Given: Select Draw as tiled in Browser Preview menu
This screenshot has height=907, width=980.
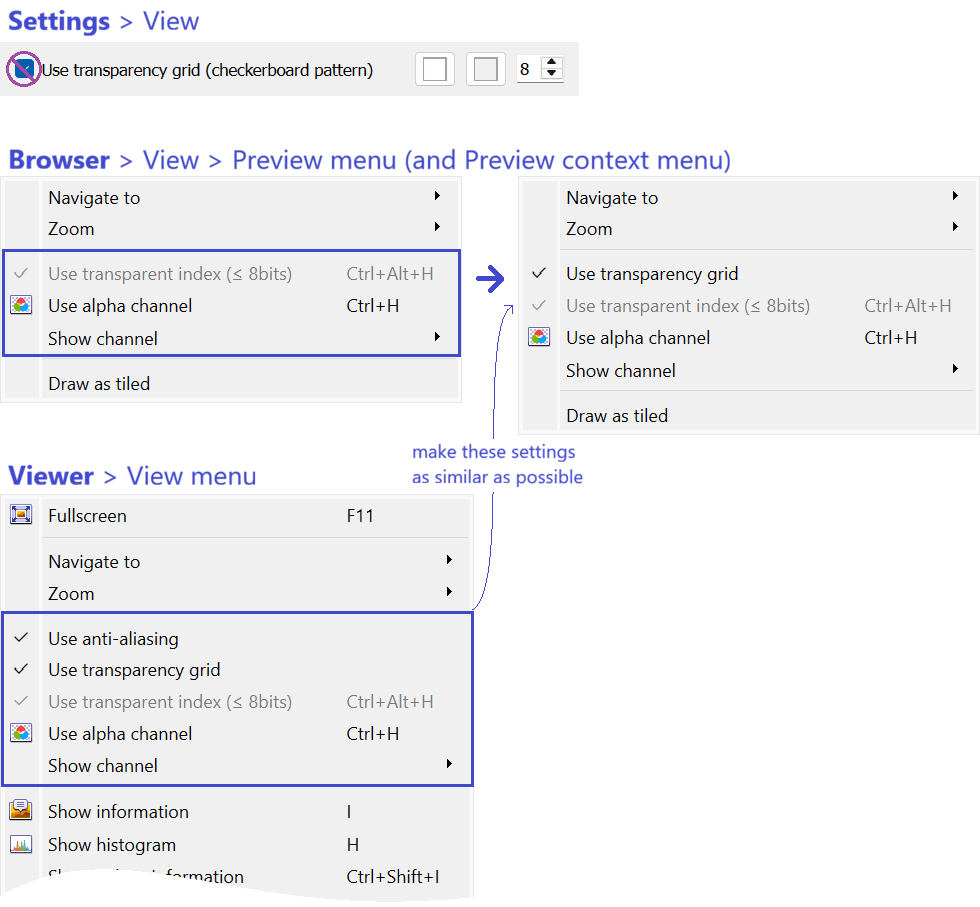Looking at the screenshot, I should click(99, 383).
